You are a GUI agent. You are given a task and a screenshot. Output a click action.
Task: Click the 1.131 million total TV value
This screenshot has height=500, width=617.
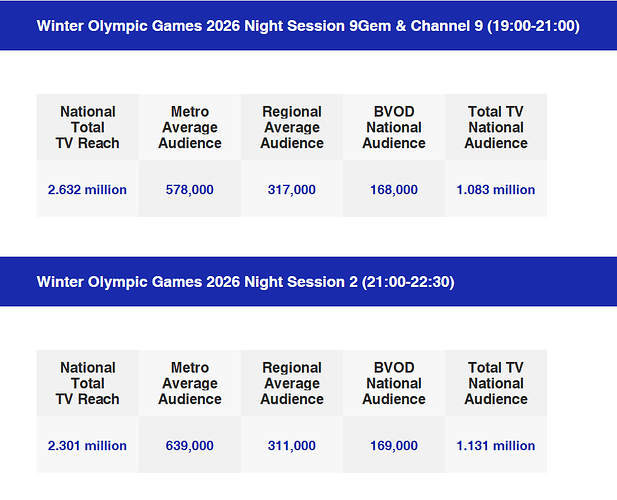pos(496,445)
